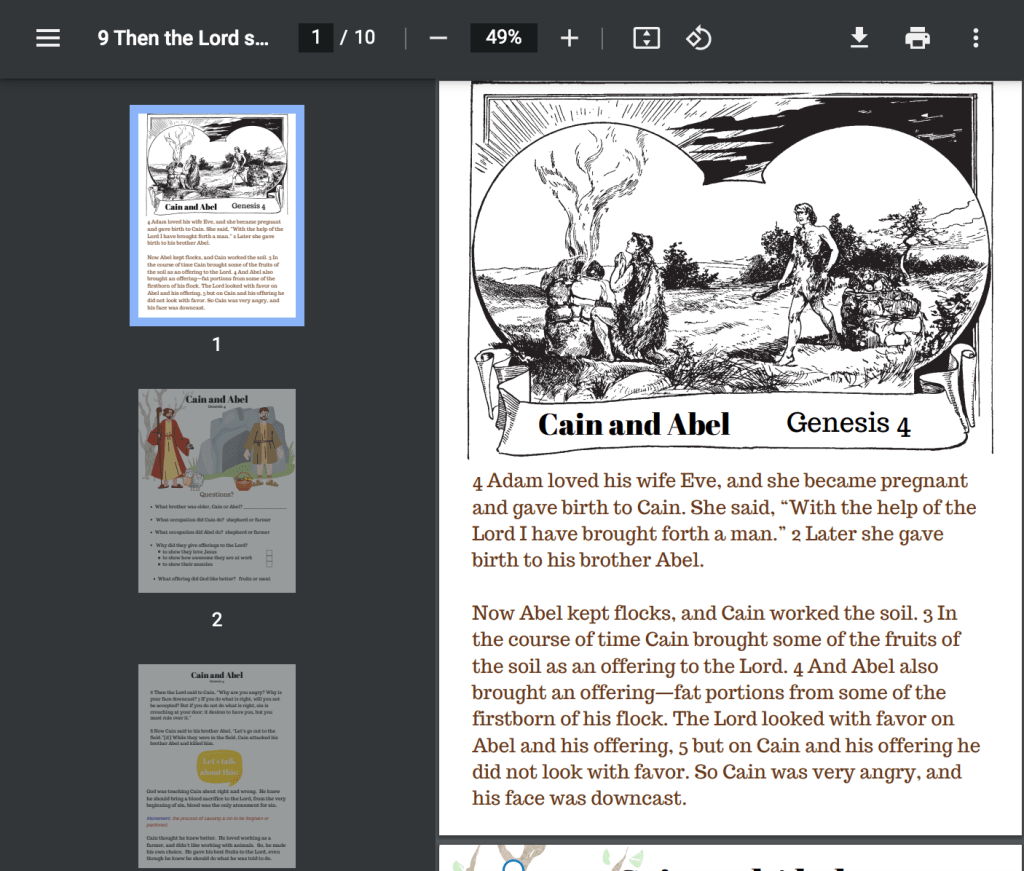Select the 'Genesis 4' heading text
Viewport: 1024px width, 871px height.
[848, 423]
